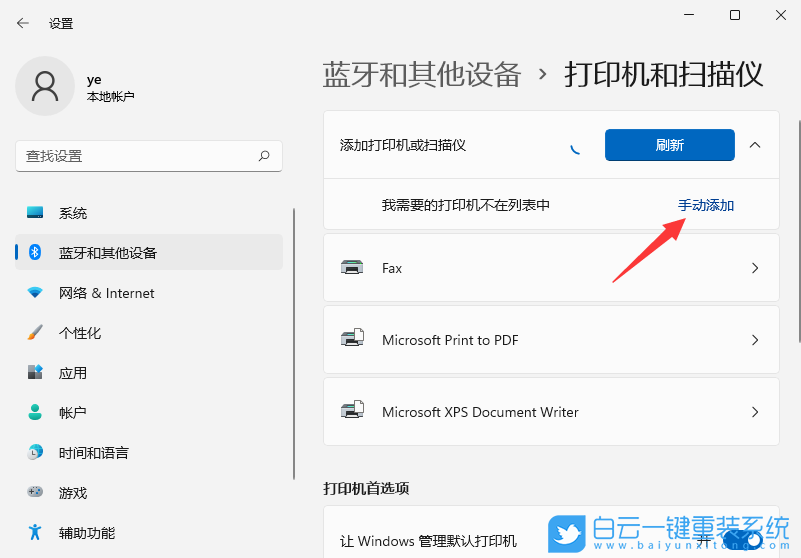Open the ye user profile avatar
This screenshot has width=801, height=558.
[x=45, y=86]
